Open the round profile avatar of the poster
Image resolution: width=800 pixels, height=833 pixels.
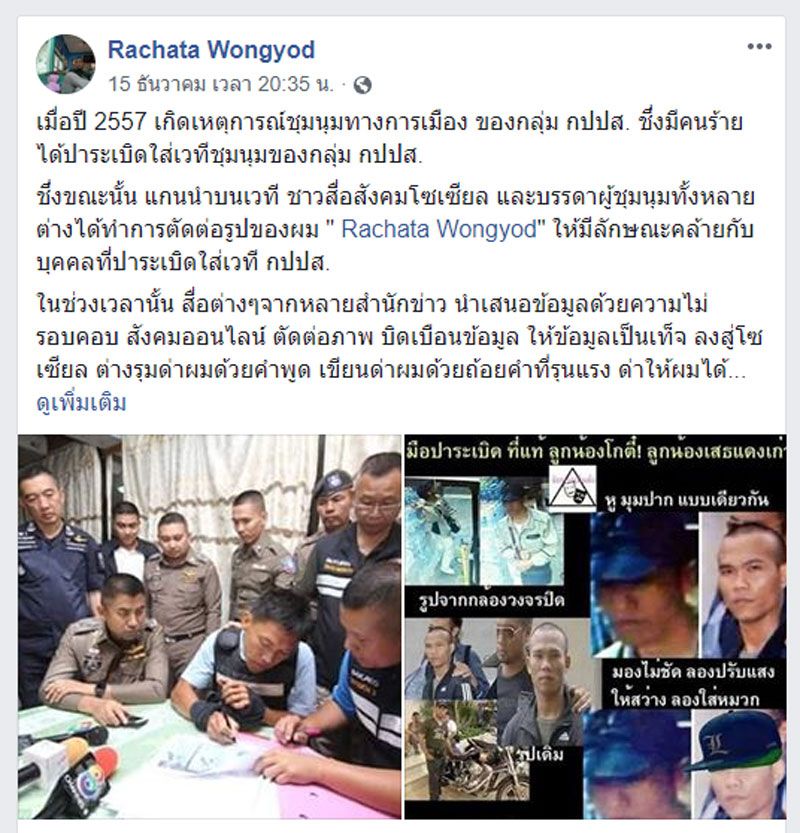[x=66, y=64]
